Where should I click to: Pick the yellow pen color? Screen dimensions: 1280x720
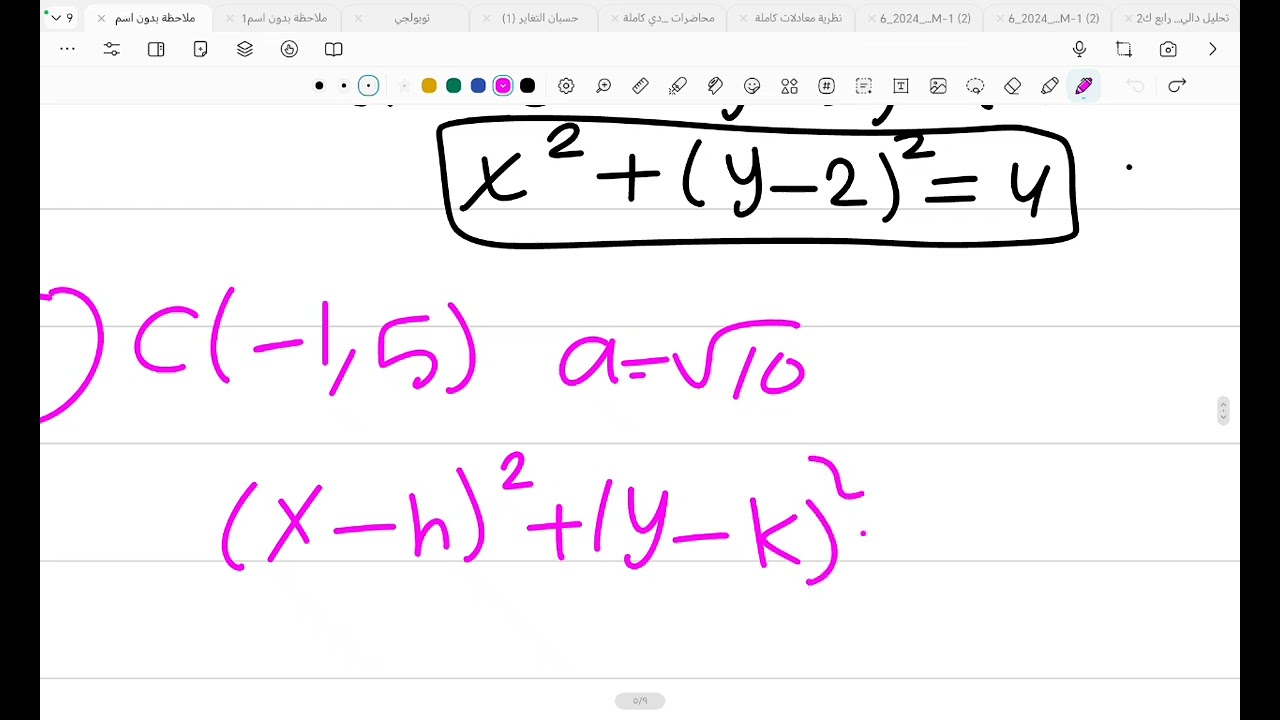pyautogui.click(x=429, y=86)
